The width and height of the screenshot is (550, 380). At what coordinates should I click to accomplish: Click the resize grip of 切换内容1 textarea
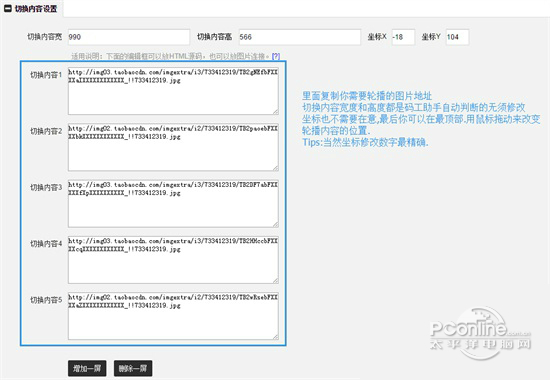pyautogui.click(x=276, y=112)
